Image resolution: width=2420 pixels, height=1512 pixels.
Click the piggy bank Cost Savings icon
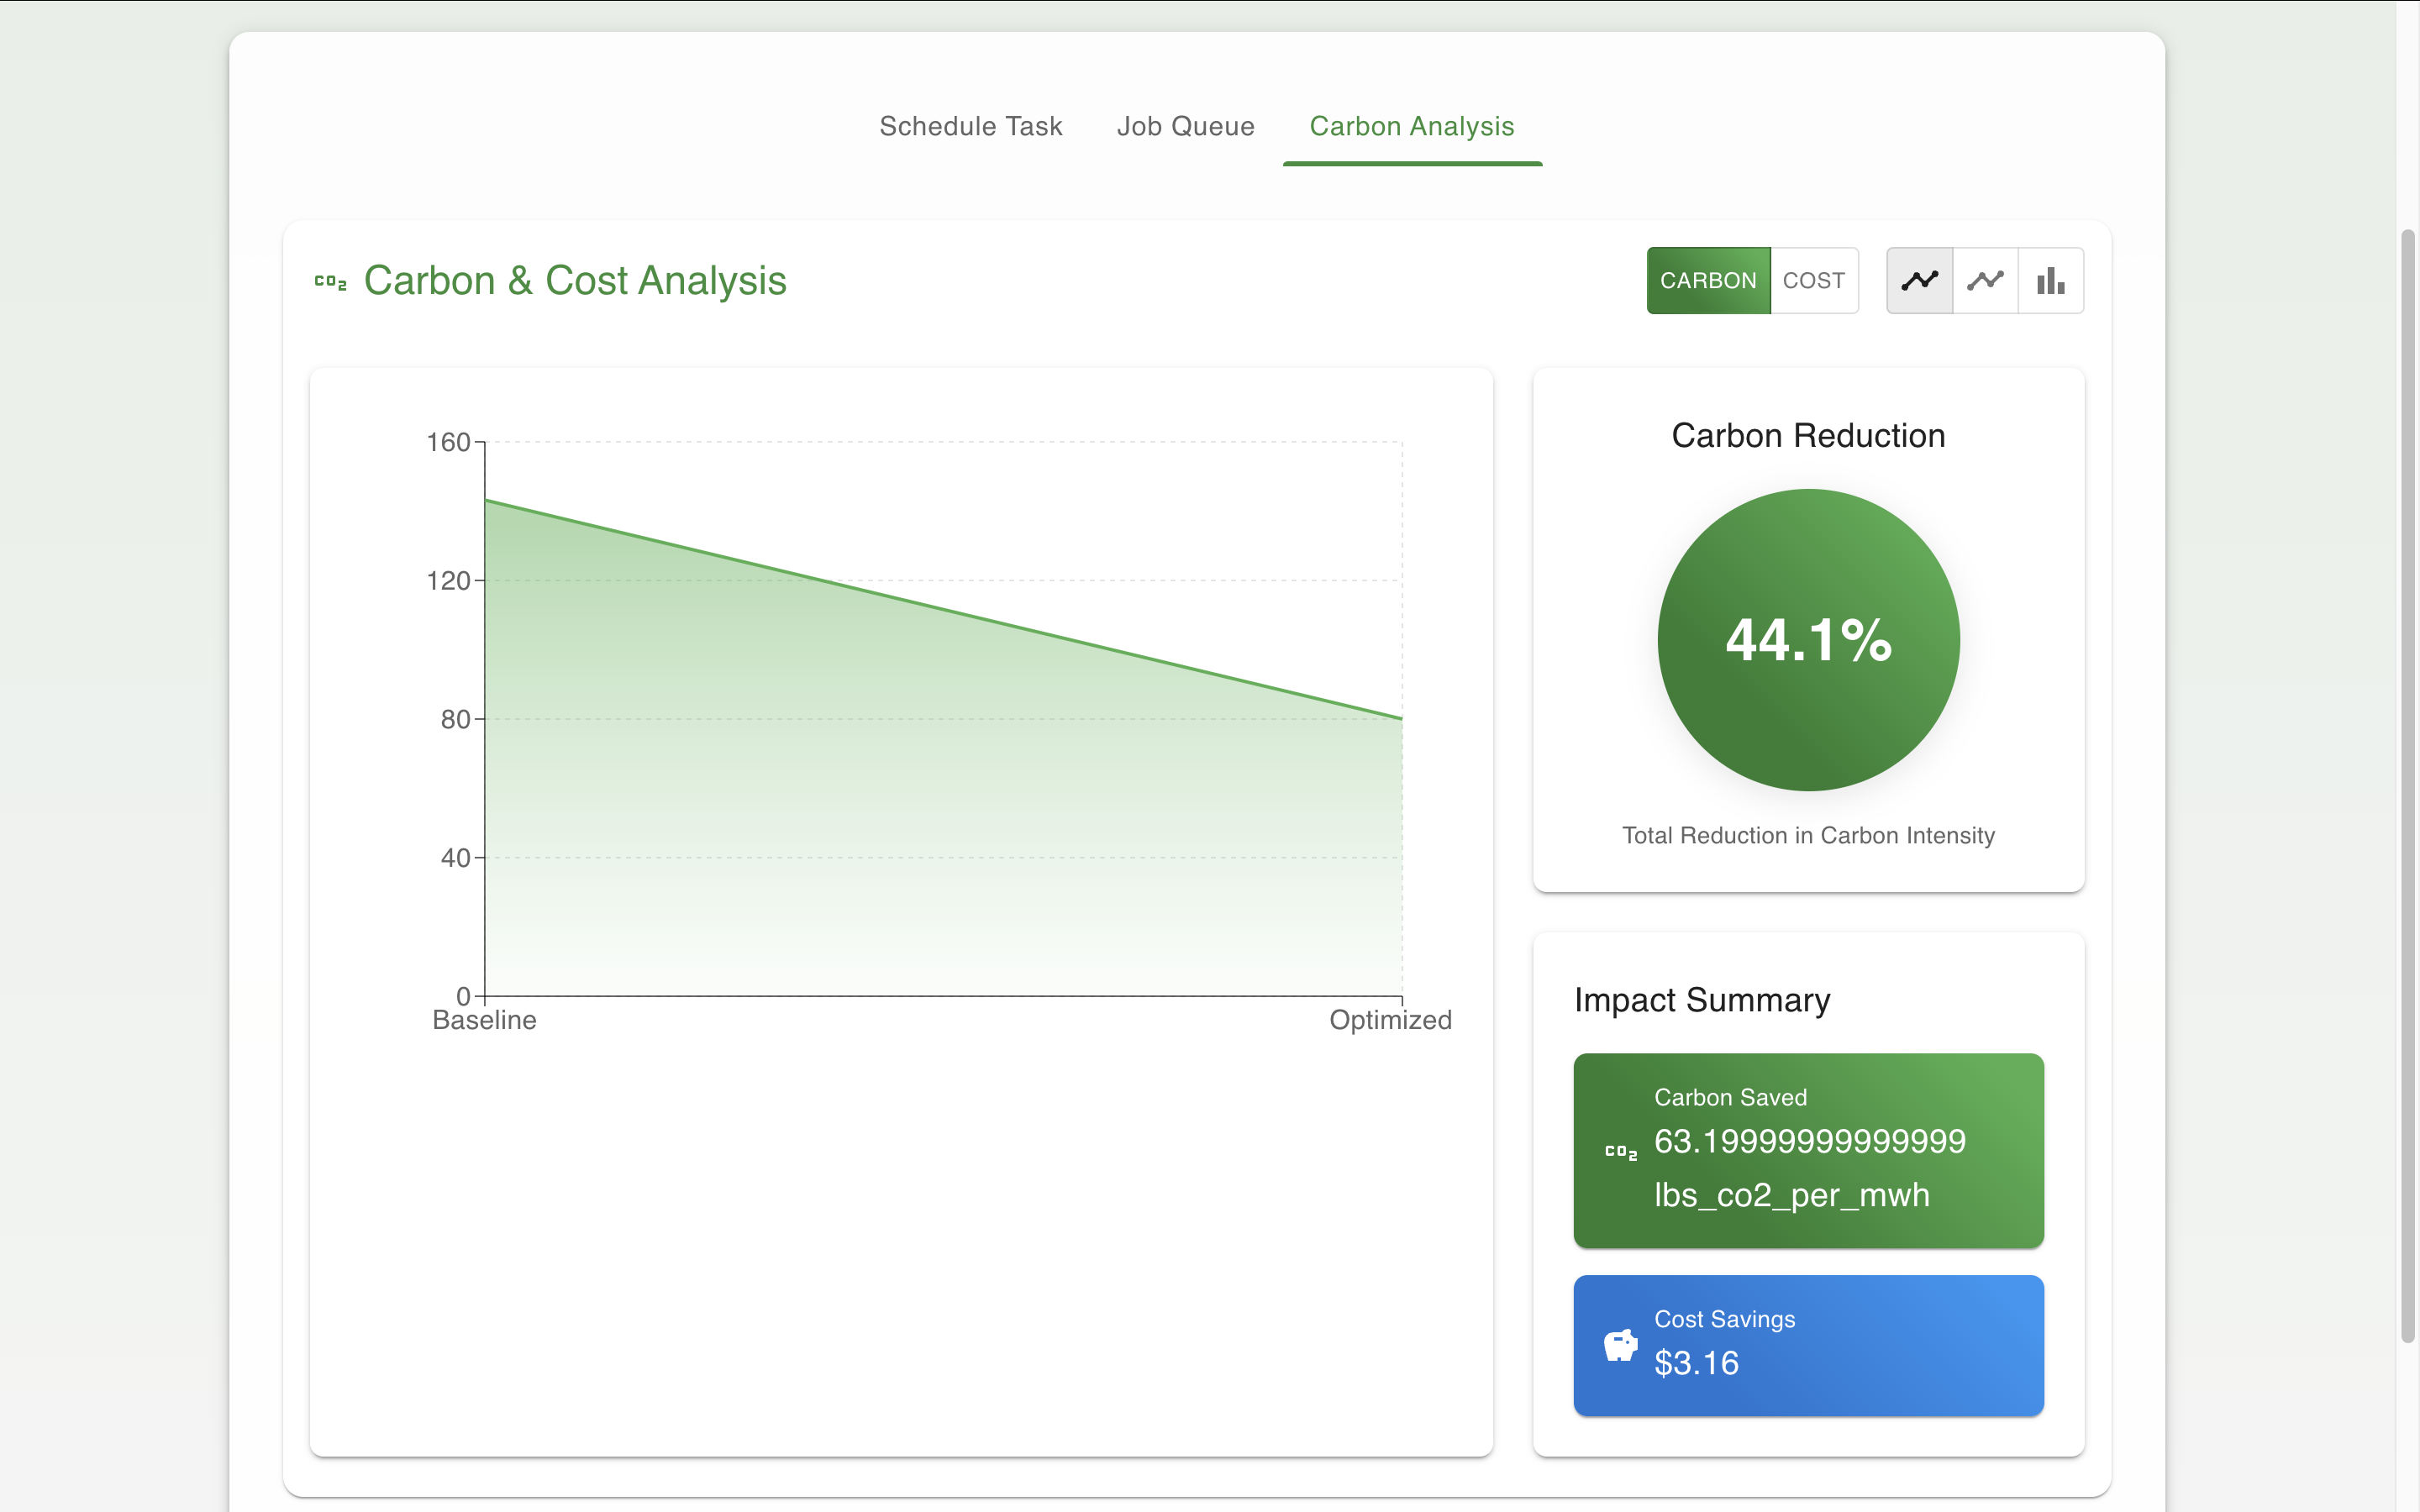coord(1620,1345)
